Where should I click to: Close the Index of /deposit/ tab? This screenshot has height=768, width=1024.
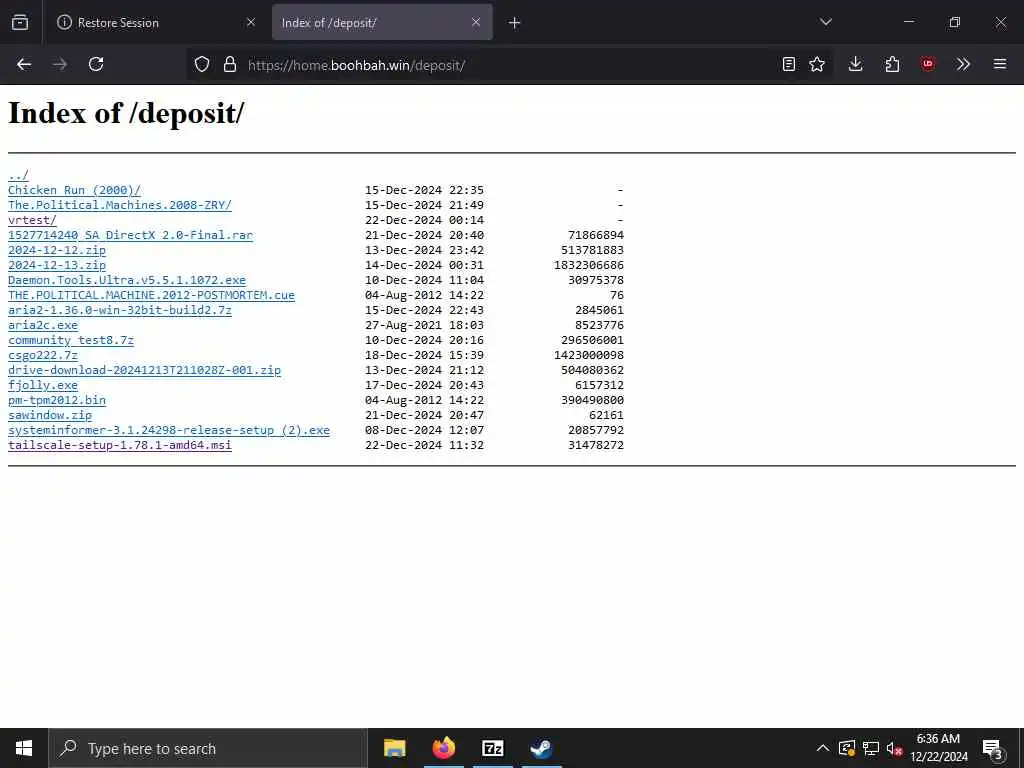[x=476, y=22]
